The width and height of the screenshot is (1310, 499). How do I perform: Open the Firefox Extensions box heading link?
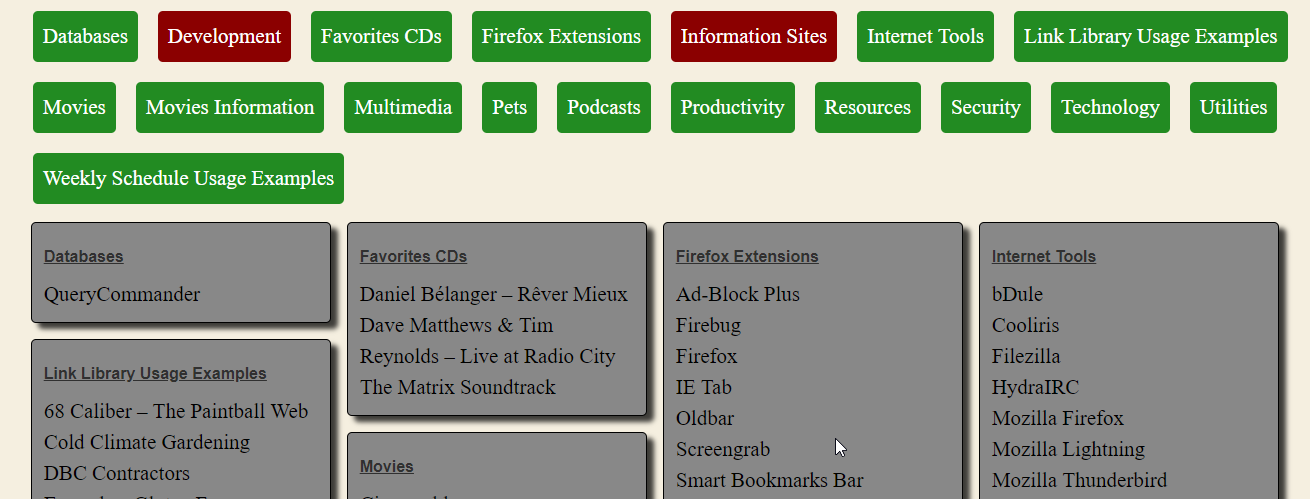pyautogui.click(x=747, y=257)
